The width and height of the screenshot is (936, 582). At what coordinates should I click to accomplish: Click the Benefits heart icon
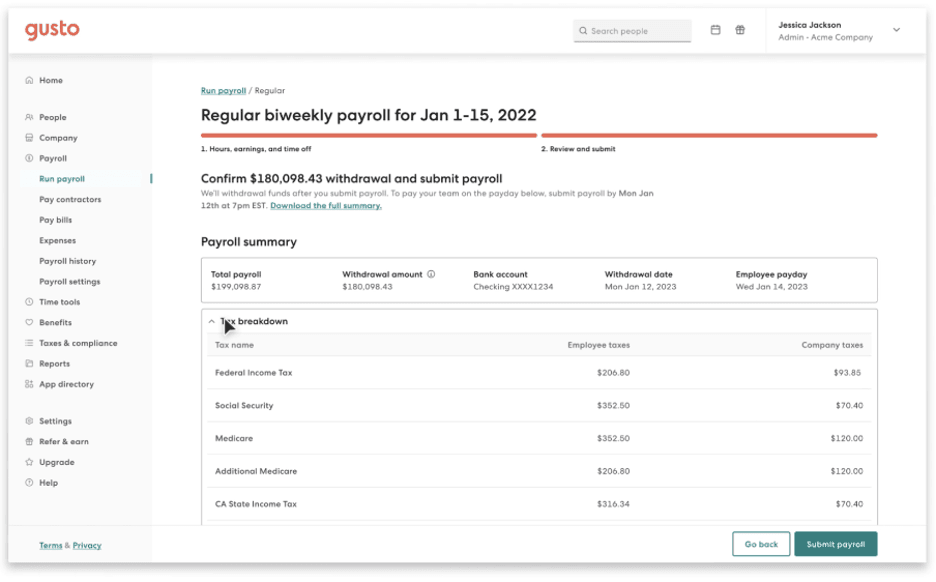(x=29, y=323)
